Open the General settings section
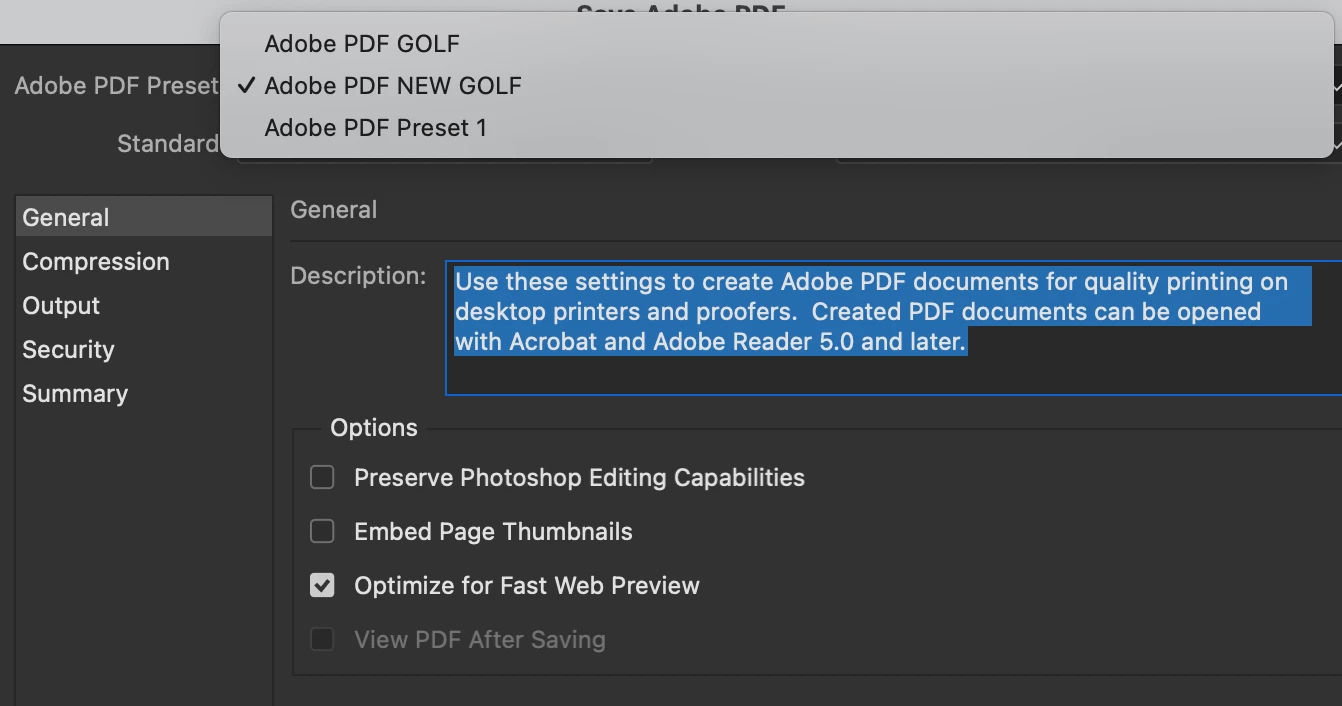Screen dimensions: 1342x706 144,217
